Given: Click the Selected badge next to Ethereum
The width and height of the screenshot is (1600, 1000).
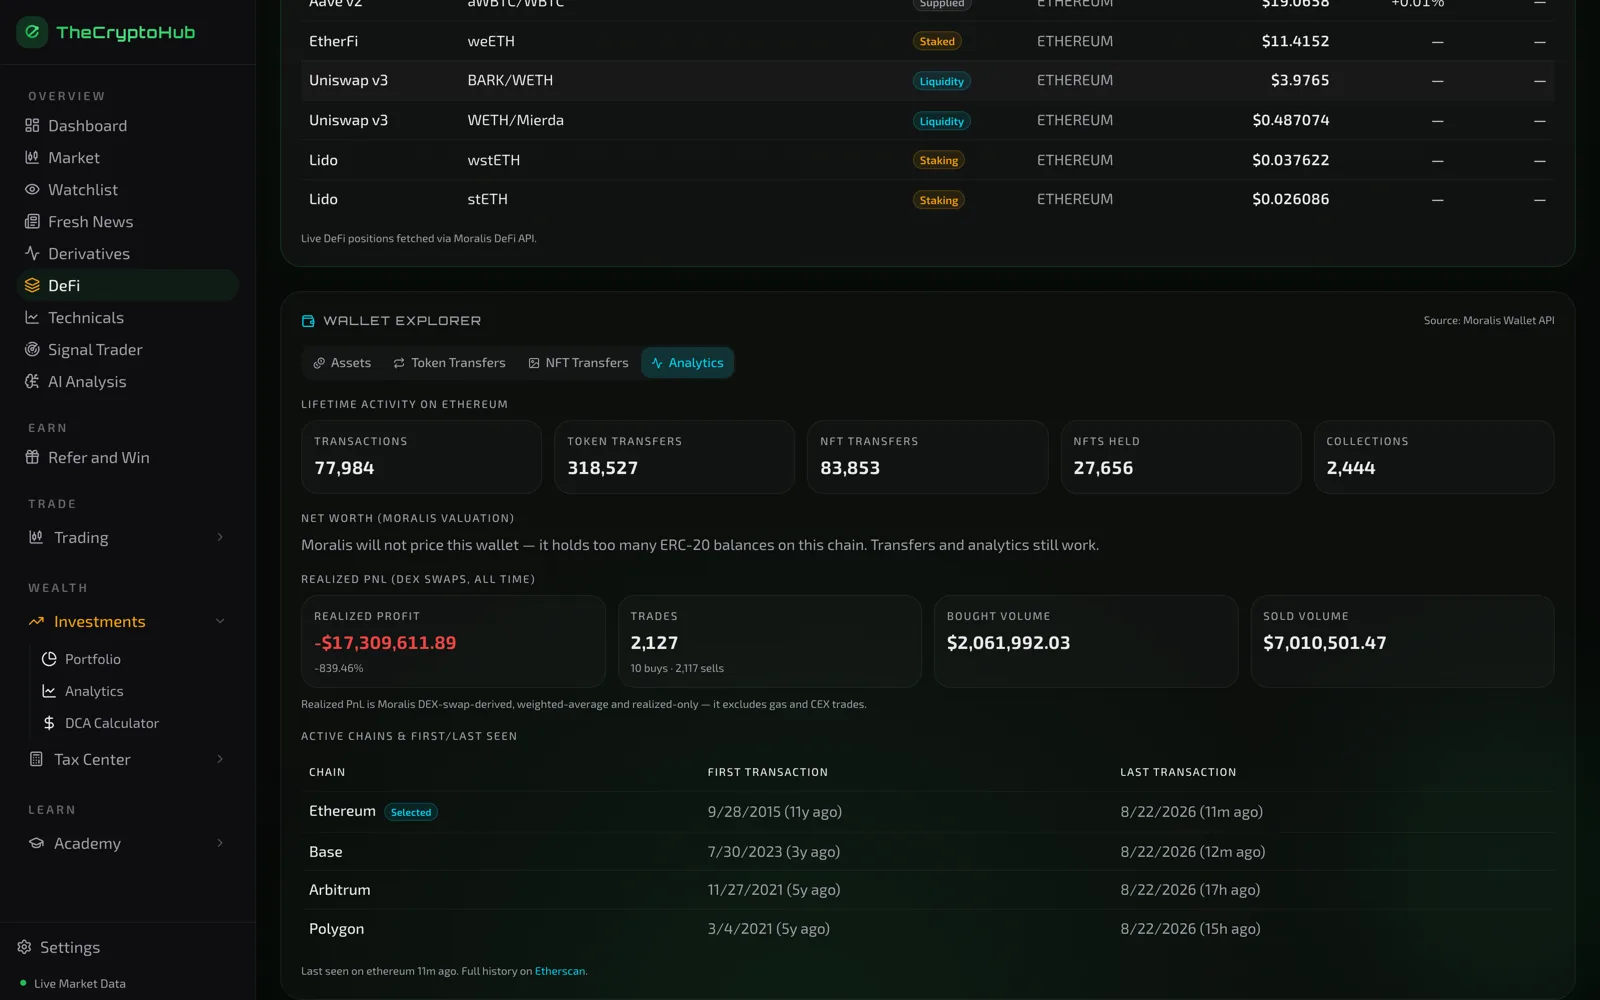Looking at the screenshot, I should pos(411,812).
